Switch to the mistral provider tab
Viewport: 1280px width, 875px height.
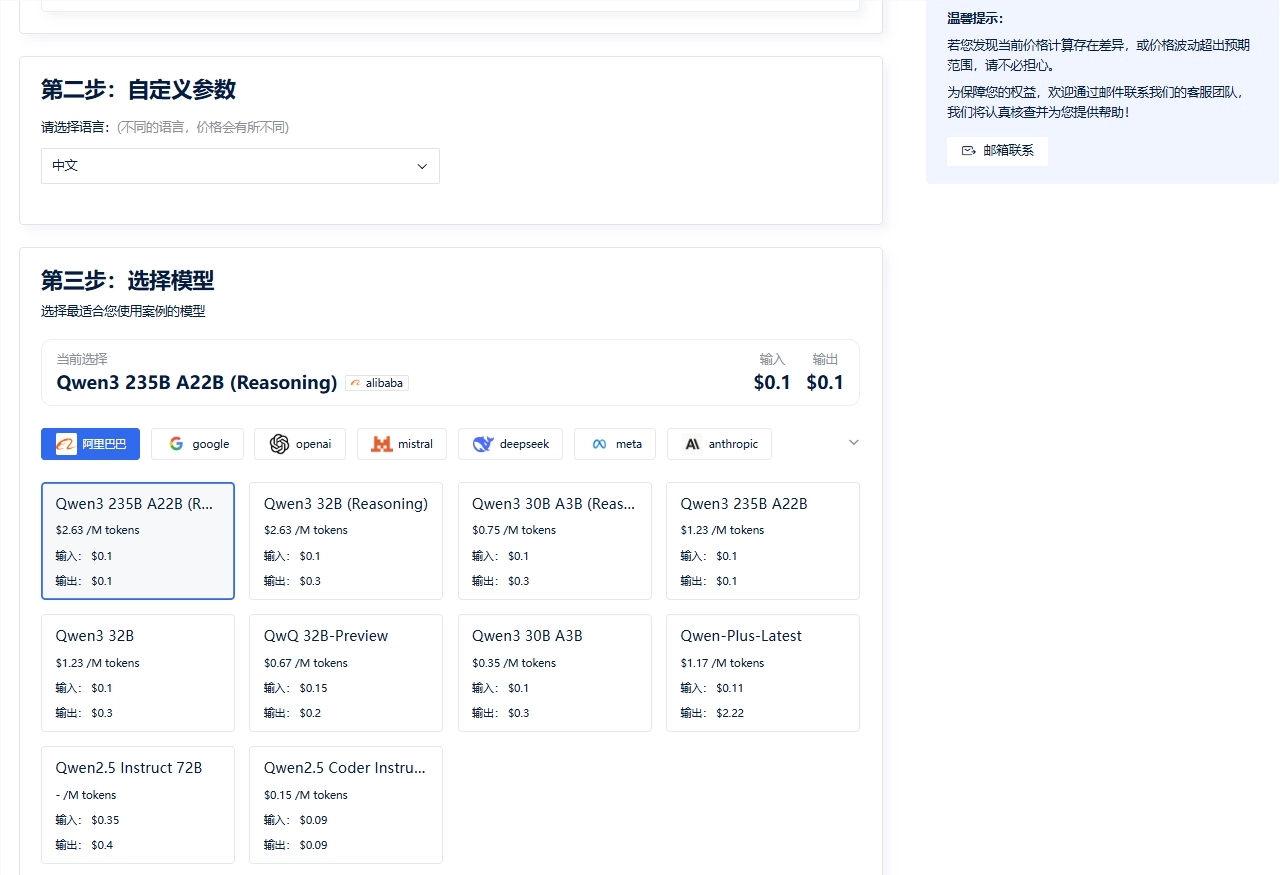click(402, 444)
